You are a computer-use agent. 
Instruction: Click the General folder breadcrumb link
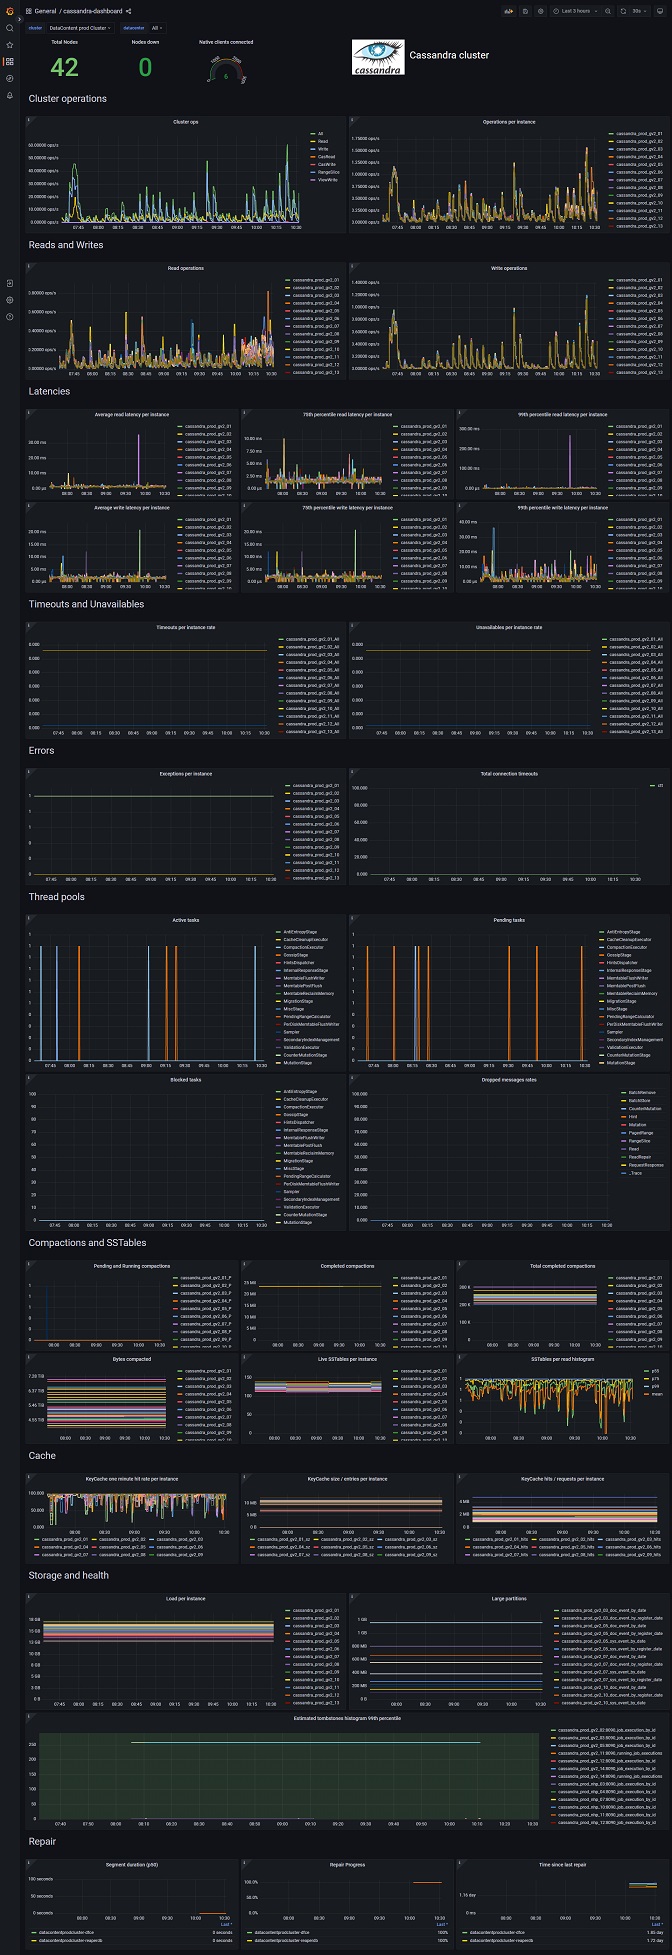pyautogui.click(x=45, y=11)
